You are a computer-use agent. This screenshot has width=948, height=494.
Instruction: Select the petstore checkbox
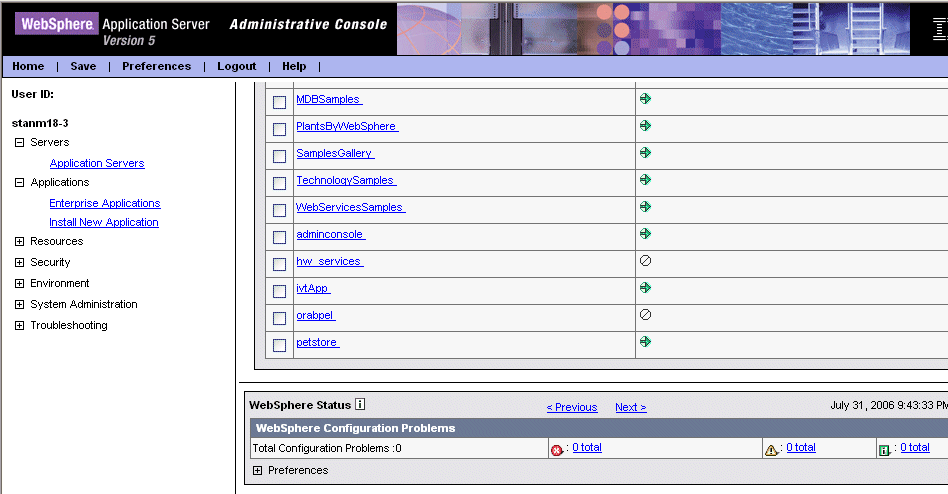(x=279, y=345)
